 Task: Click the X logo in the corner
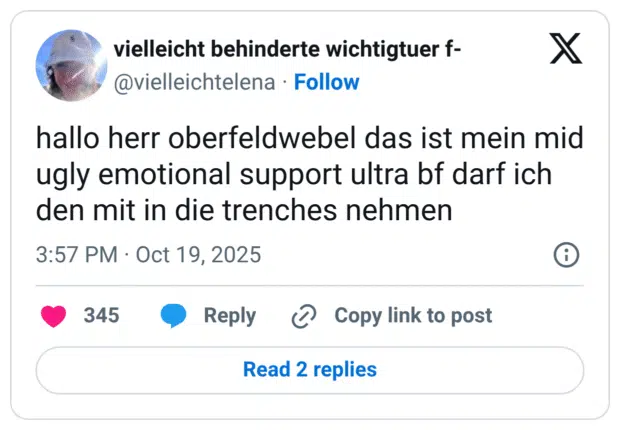click(566, 50)
